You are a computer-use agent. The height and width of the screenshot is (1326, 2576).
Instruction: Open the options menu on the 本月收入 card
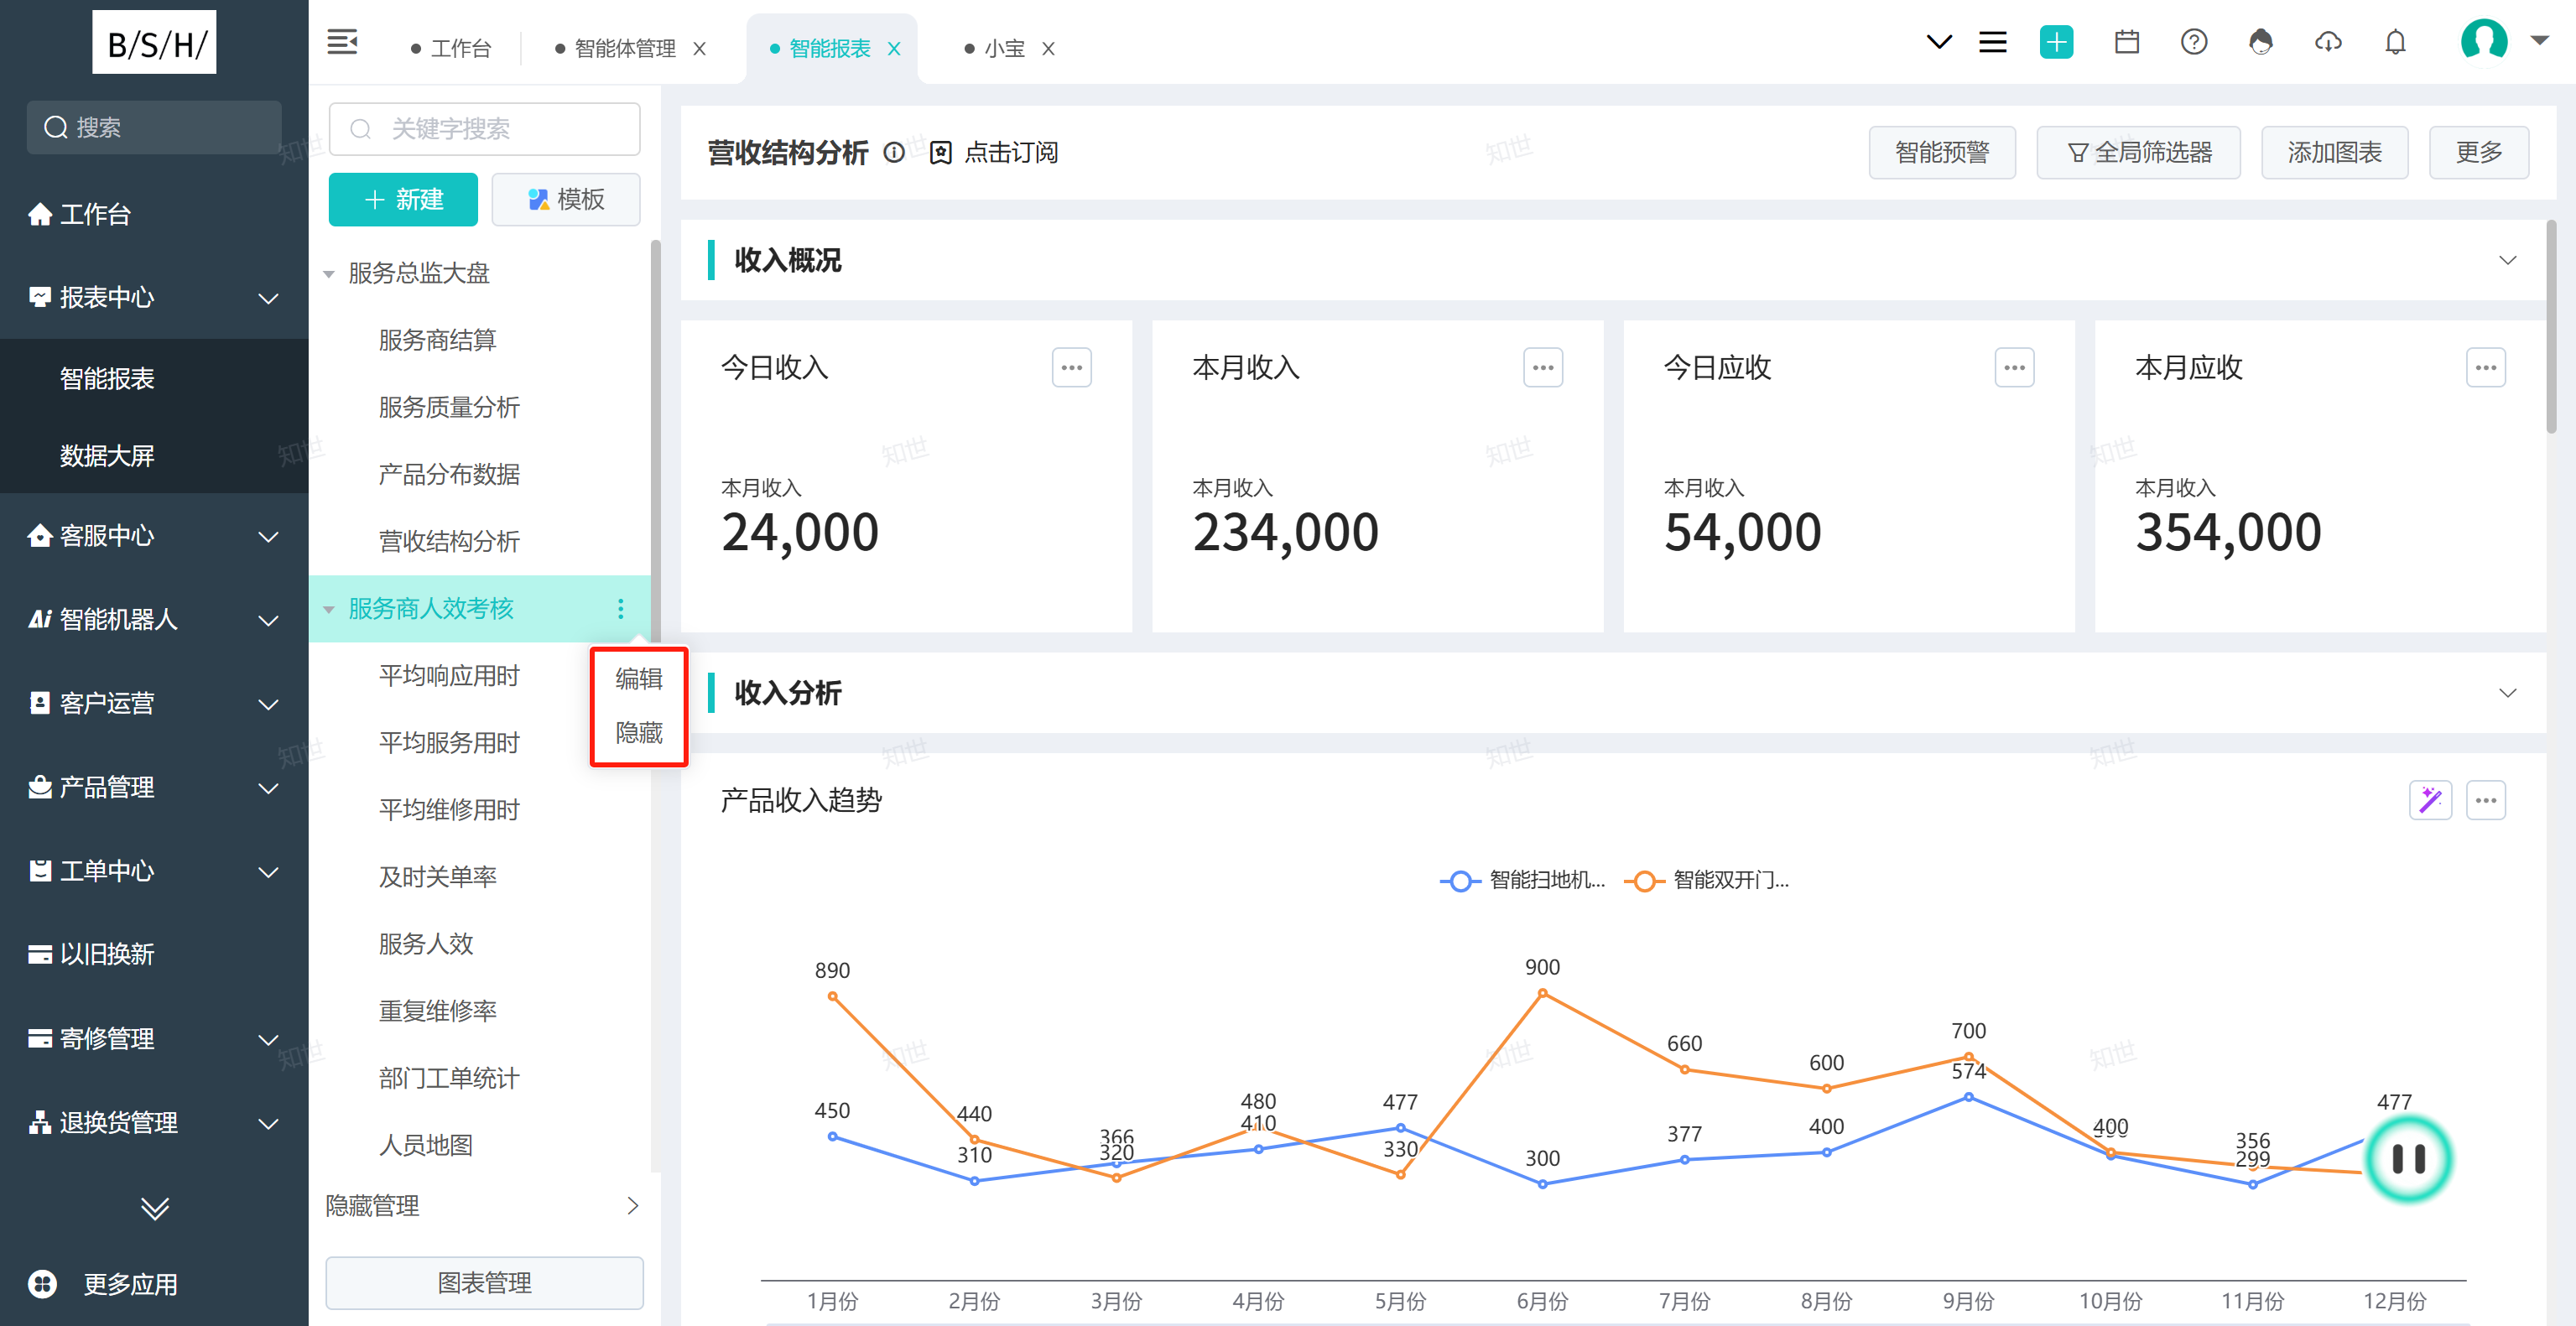tap(1543, 367)
